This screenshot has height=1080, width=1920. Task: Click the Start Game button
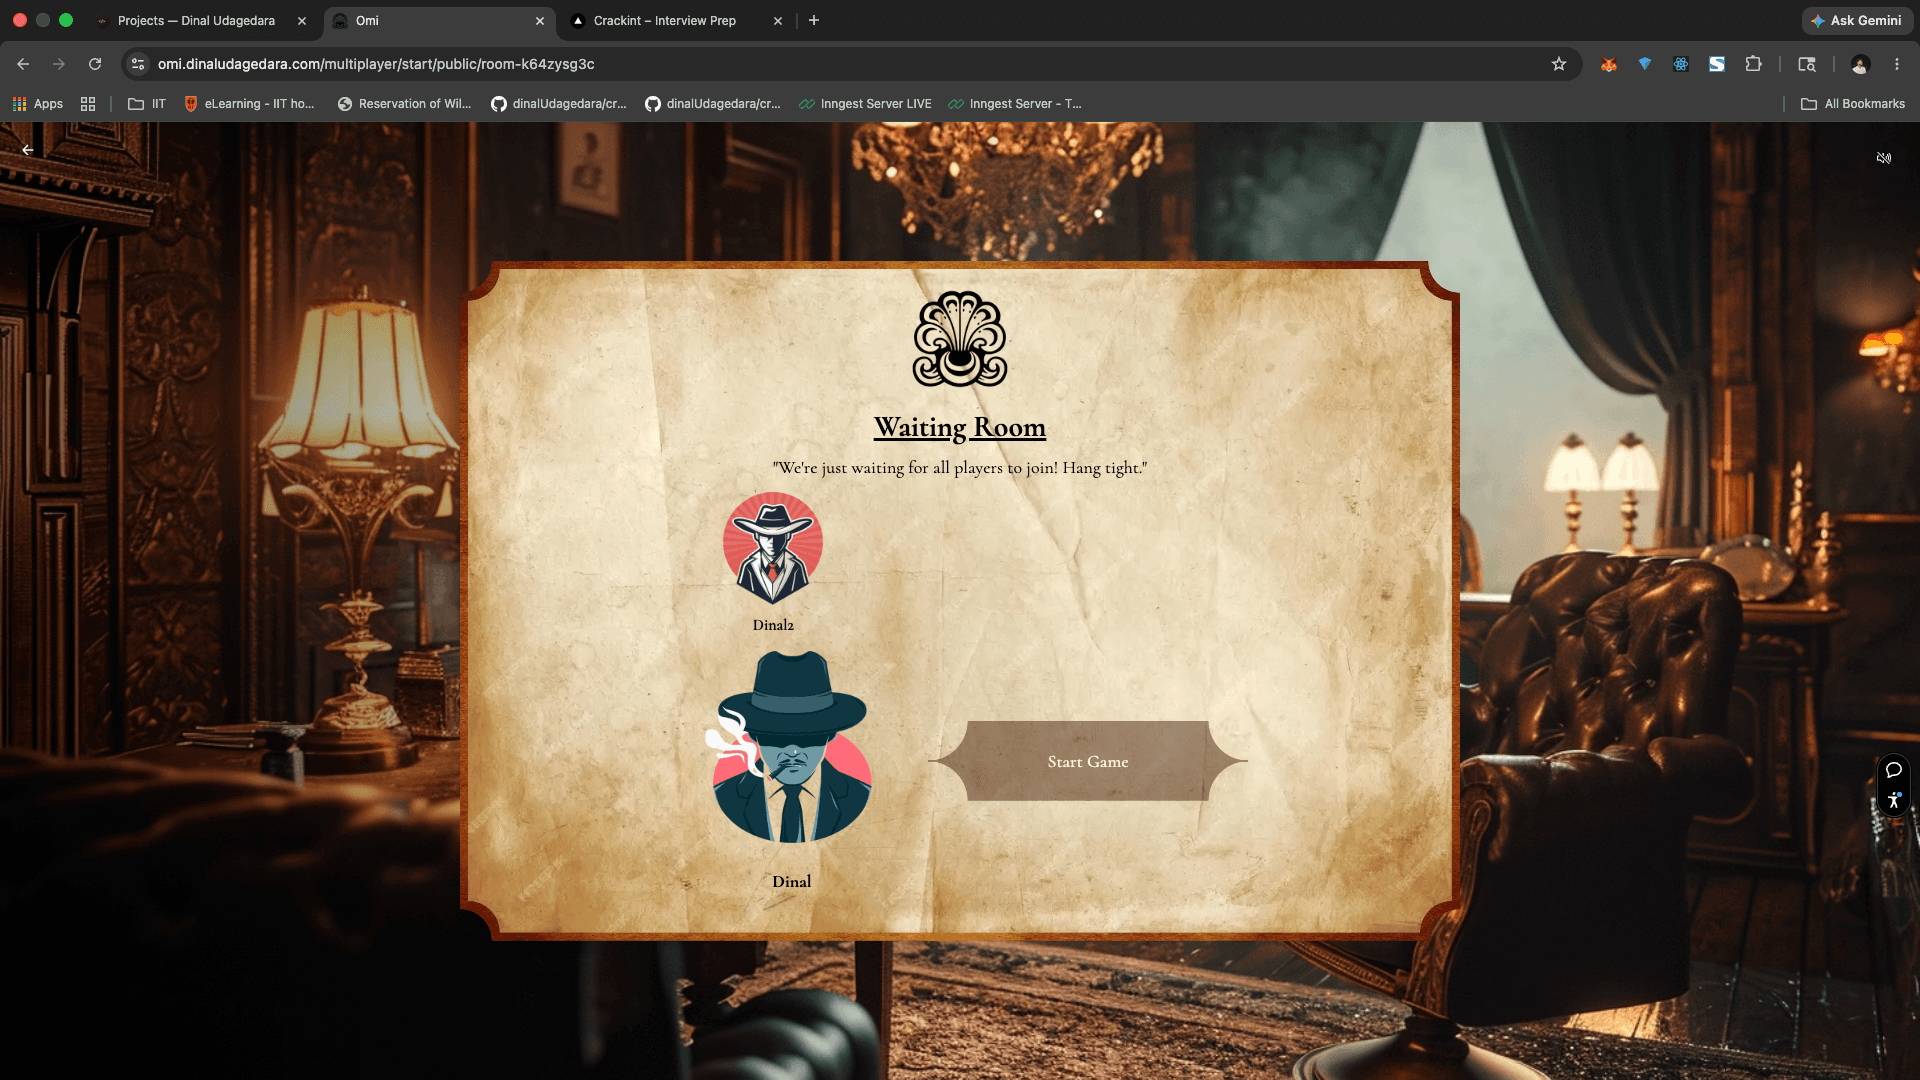pos(1088,761)
